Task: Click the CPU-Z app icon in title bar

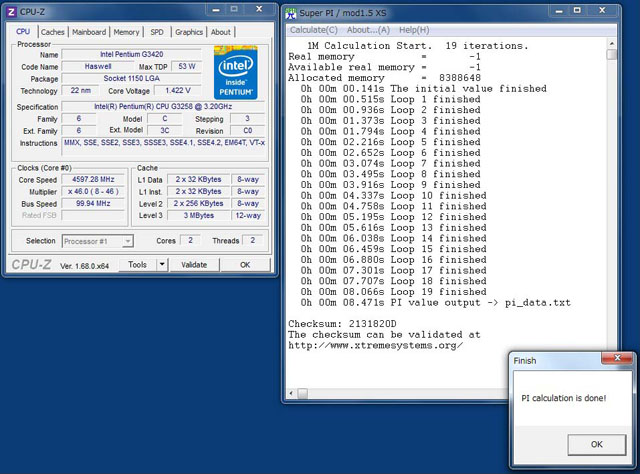Action: click(12, 12)
